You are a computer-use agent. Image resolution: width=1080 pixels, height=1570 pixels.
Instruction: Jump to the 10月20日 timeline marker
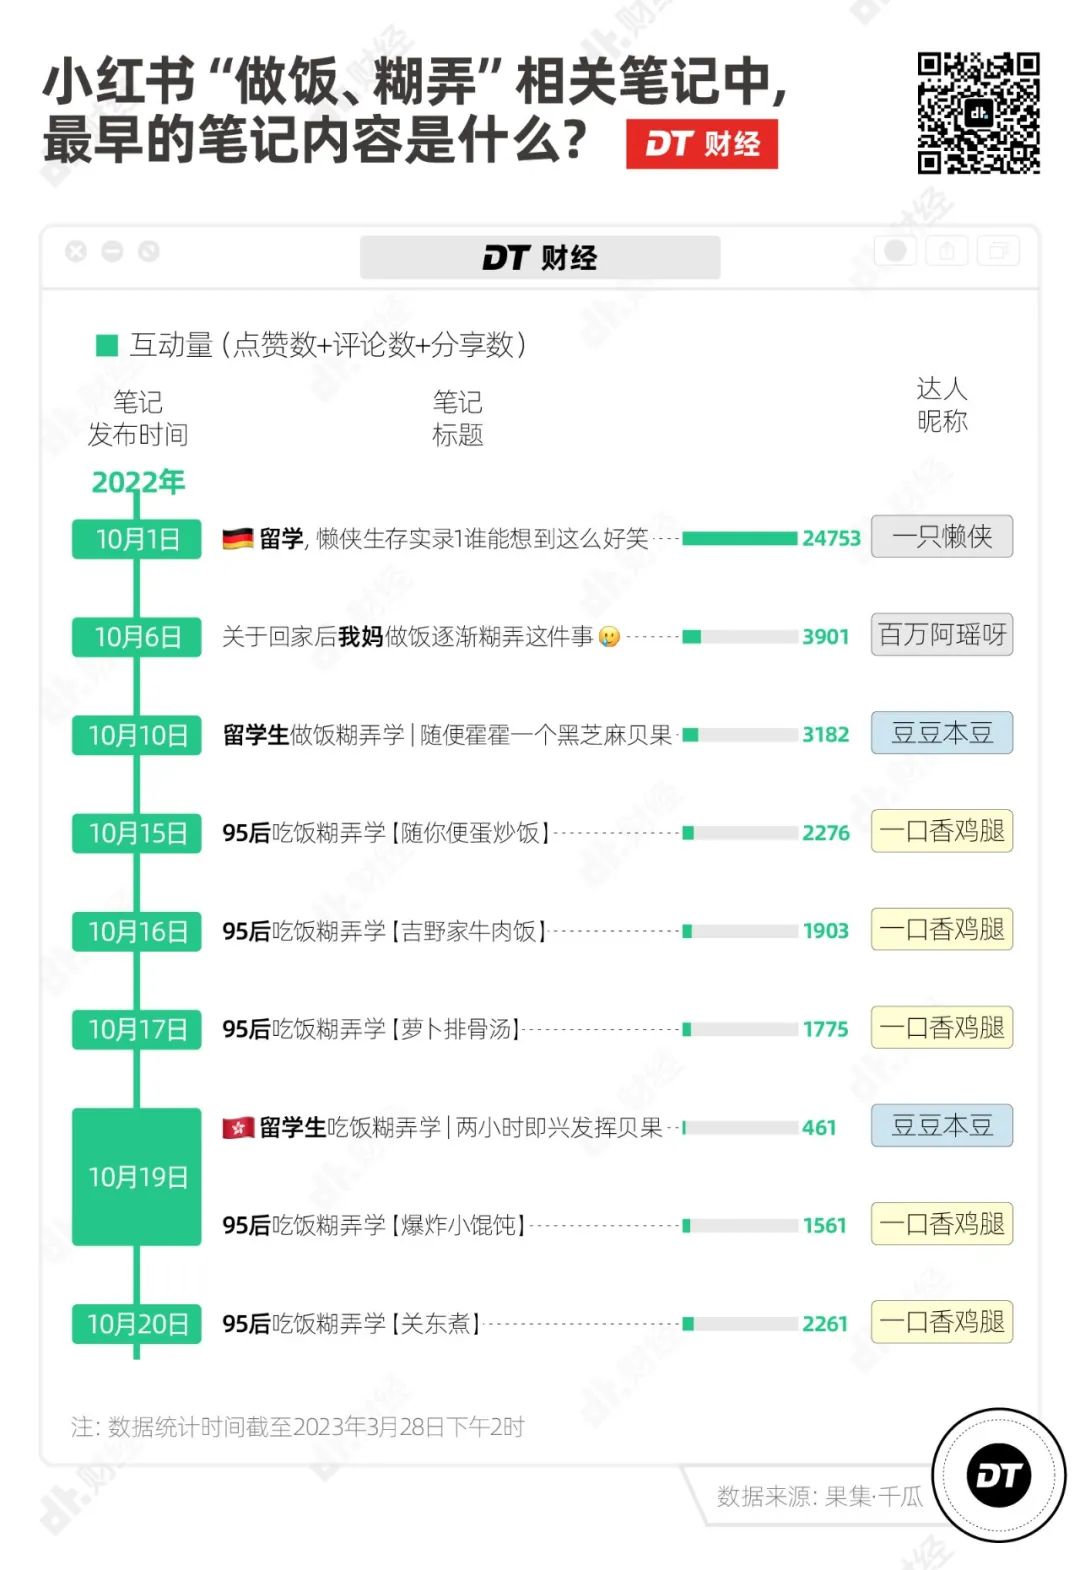137,1324
